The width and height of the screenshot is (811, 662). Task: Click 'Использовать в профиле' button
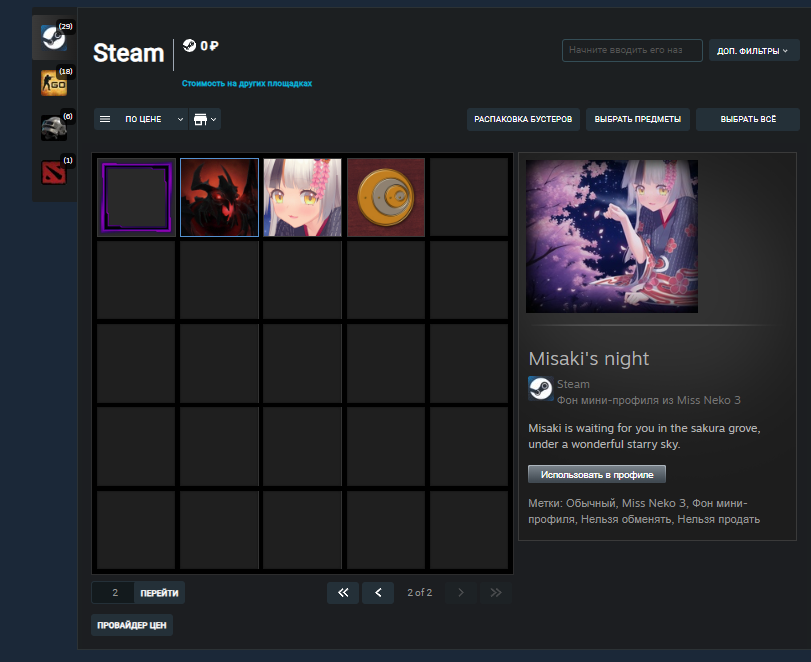(597, 474)
